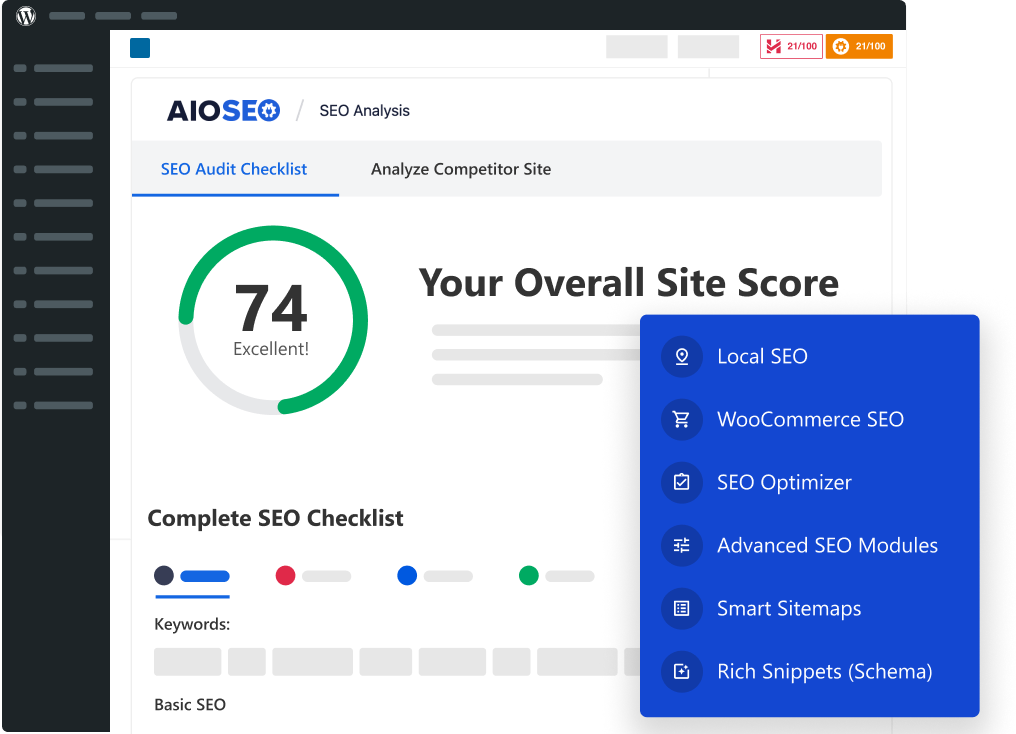Open the Local SEO feature link
The image size is (1016, 734).
[x=762, y=357]
